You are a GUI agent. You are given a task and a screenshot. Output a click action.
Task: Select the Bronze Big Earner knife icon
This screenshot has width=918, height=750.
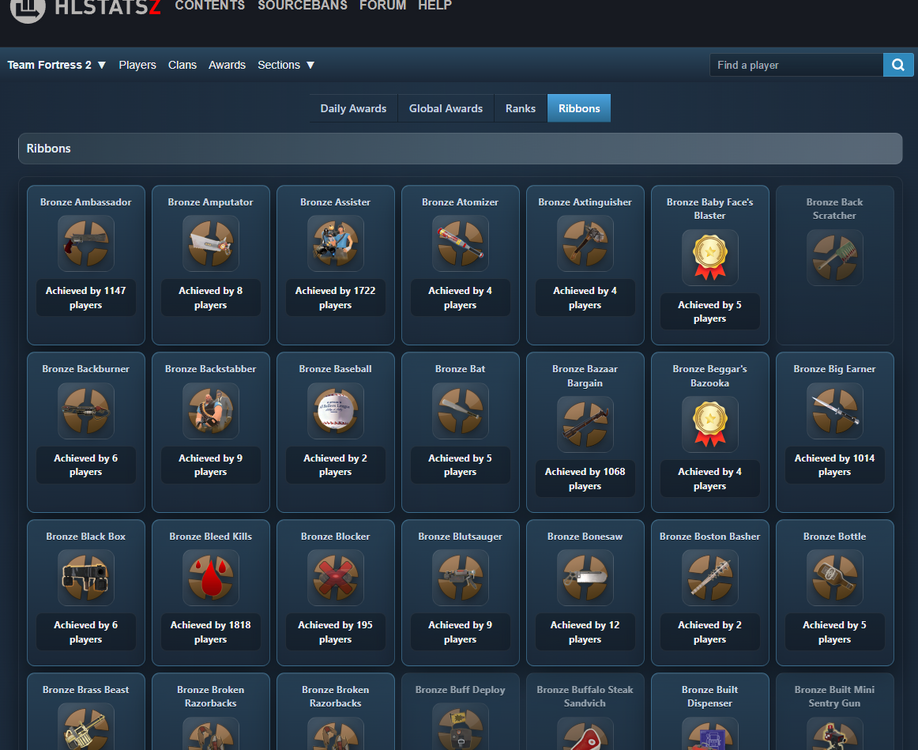click(x=834, y=411)
